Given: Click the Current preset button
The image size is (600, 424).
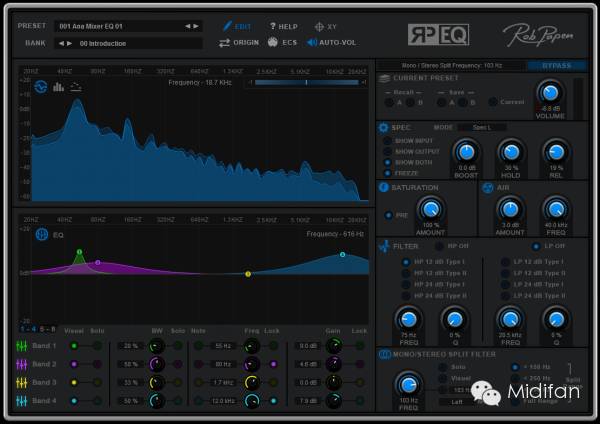Looking at the screenshot, I should (493, 102).
